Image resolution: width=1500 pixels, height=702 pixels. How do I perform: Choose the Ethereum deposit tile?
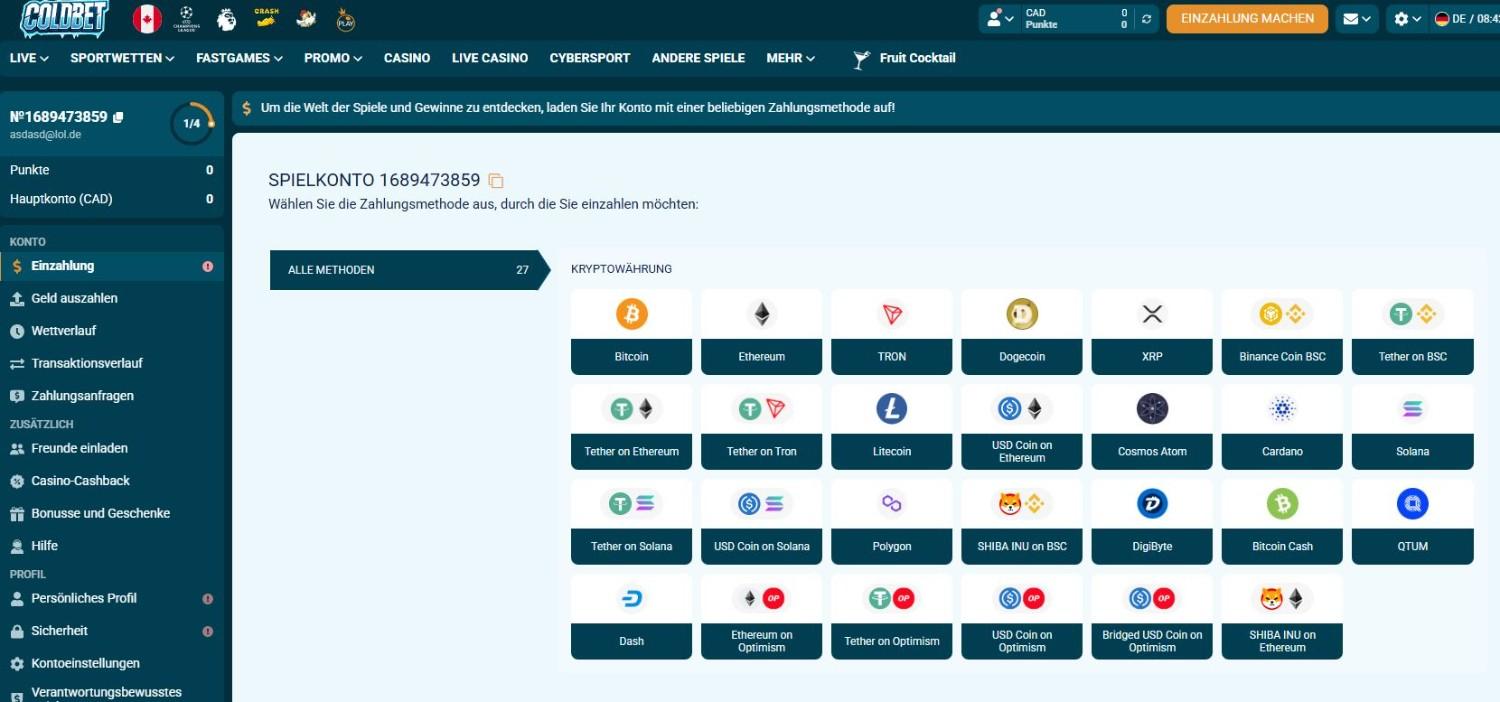point(761,332)
